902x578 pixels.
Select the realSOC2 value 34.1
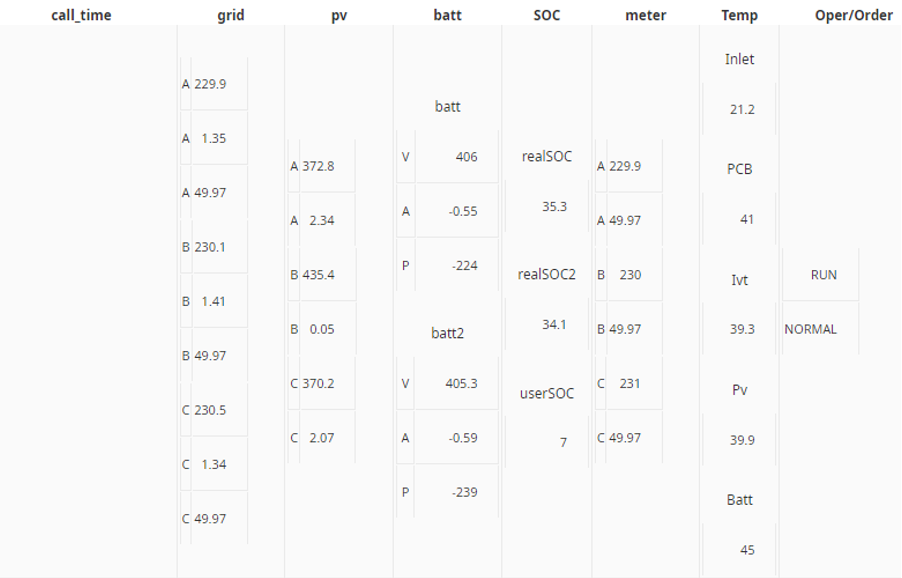(555, 324)
